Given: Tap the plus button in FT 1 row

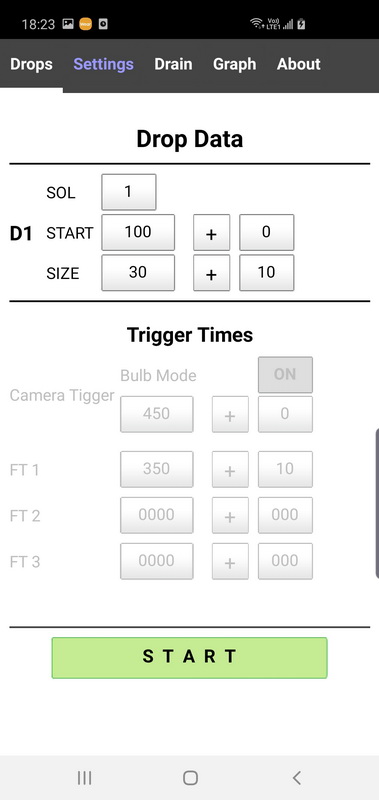Looking at the screenshot, I should 230,469.
